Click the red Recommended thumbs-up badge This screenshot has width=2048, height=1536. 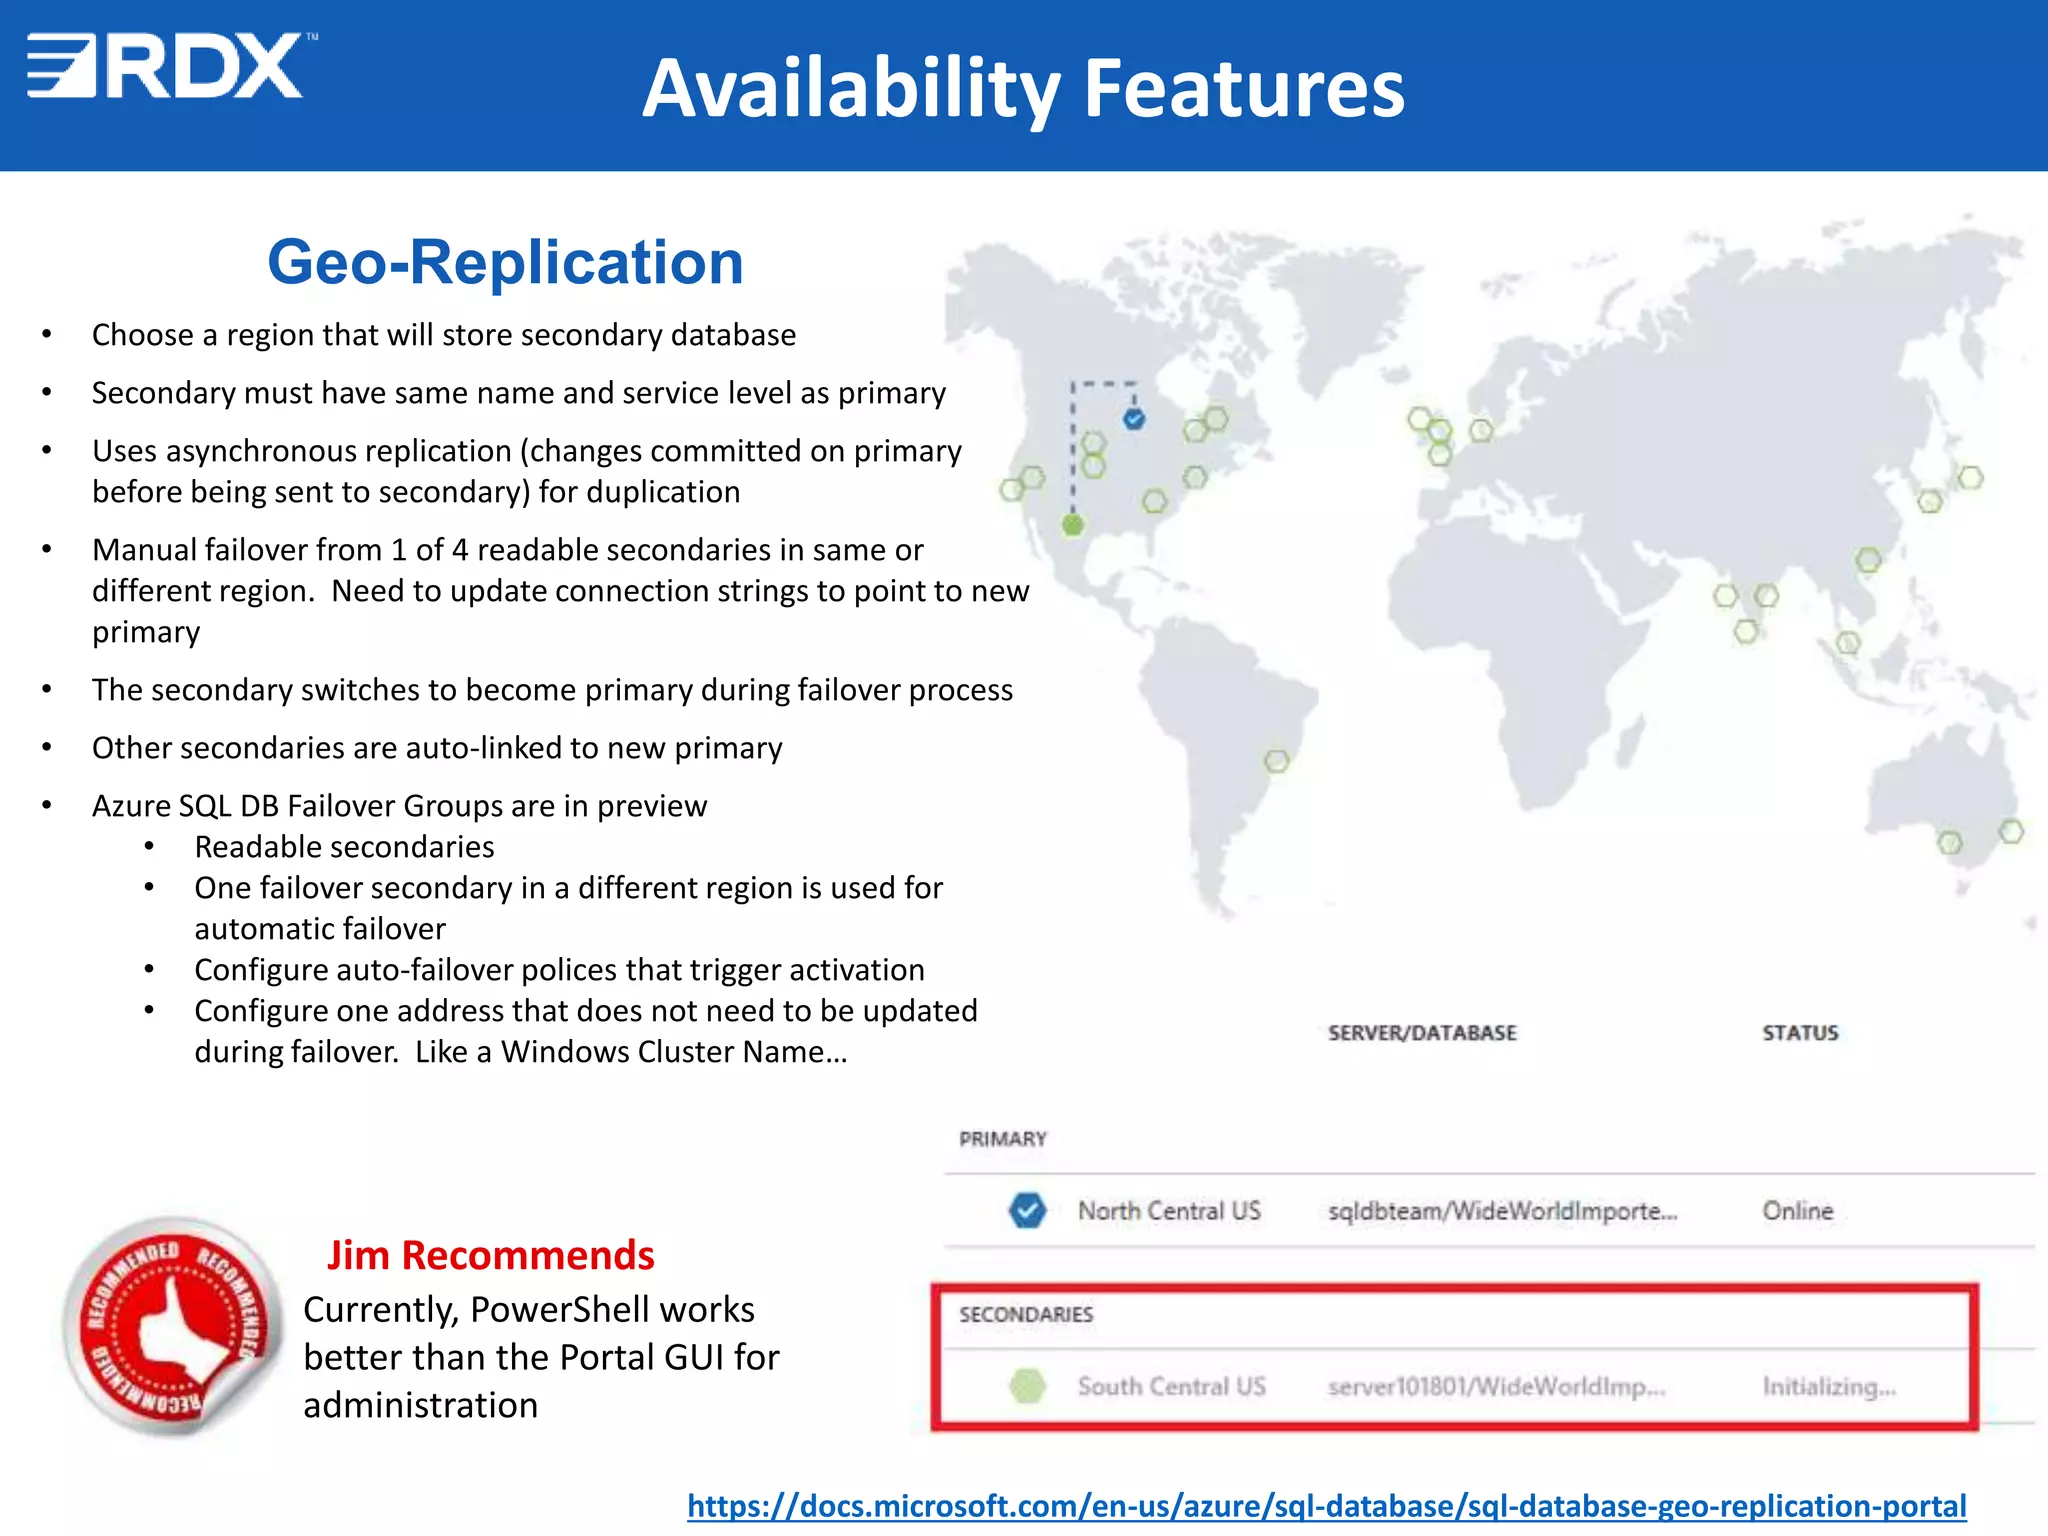(x=172, y=1326)
